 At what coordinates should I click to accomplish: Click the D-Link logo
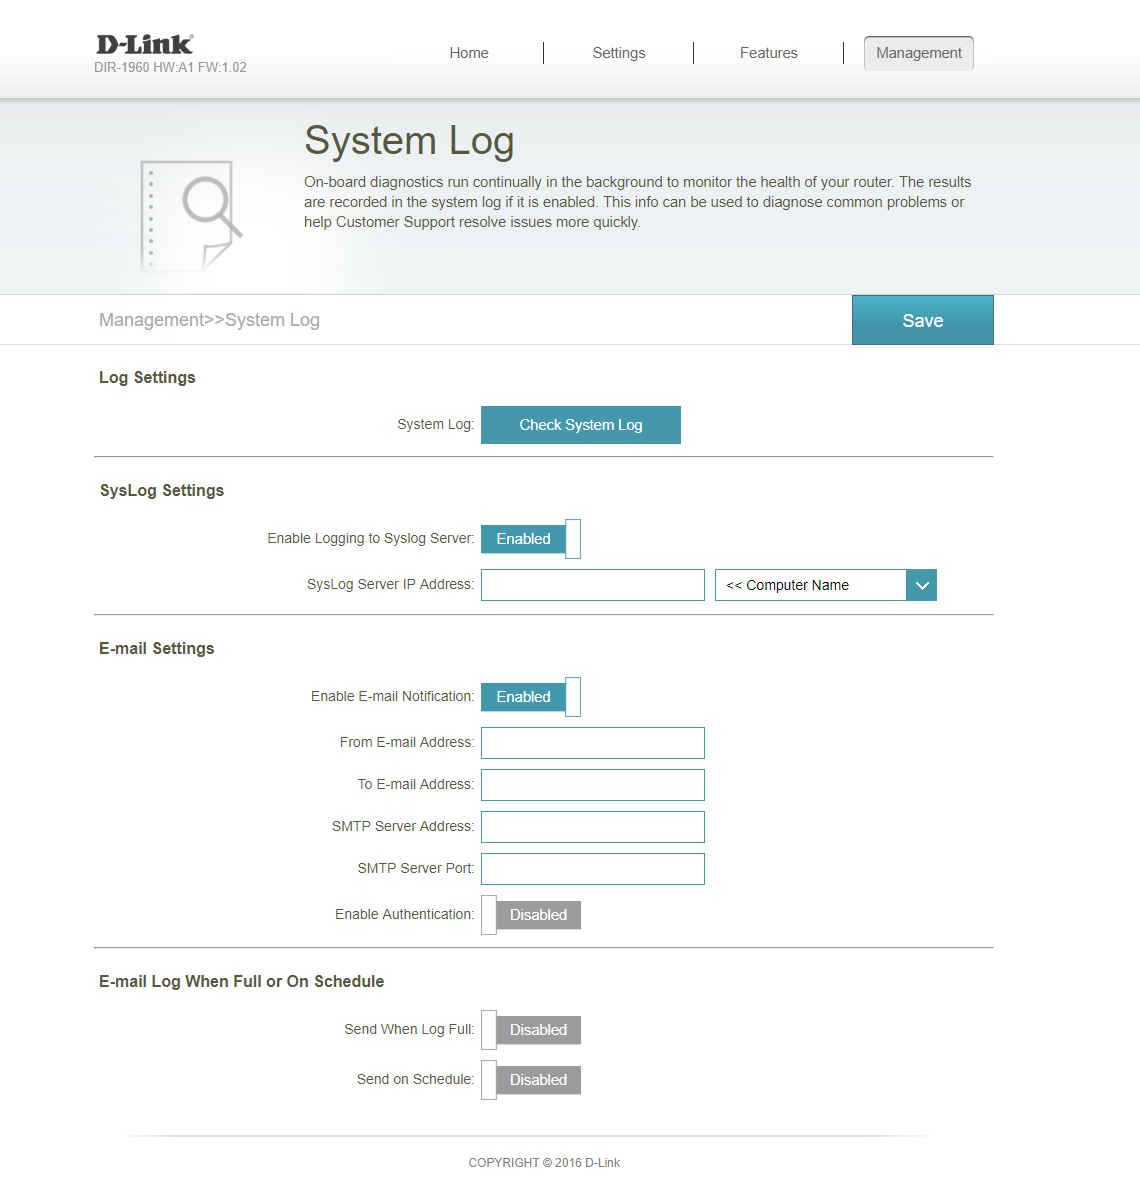point(144,44)
